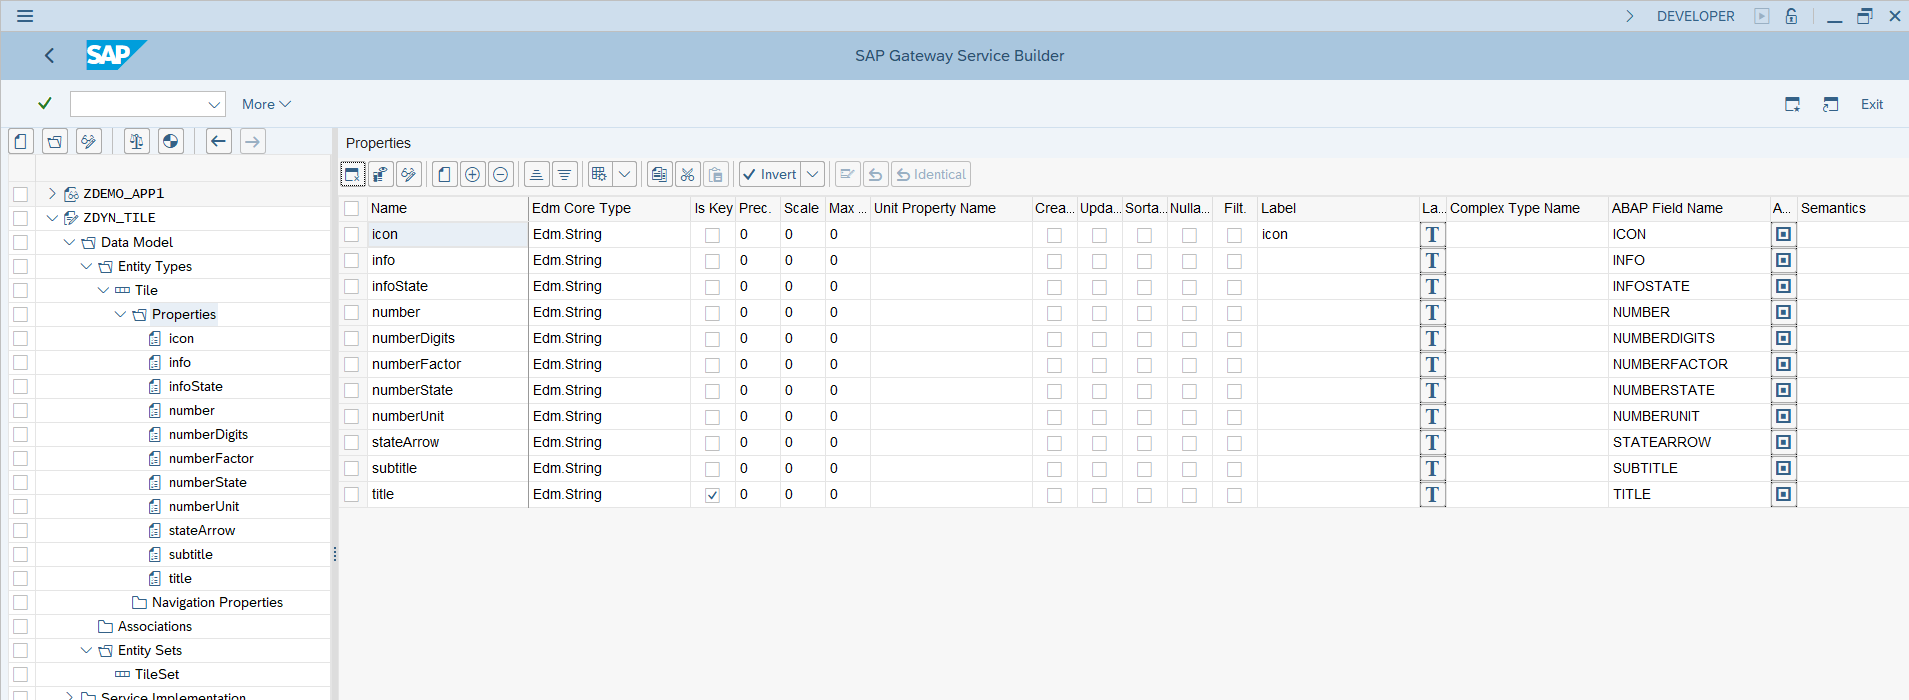Click the left arrow navigate back icon
Image resolution: width=1909 pixels, height=700 pixels.
pos(219,141)
